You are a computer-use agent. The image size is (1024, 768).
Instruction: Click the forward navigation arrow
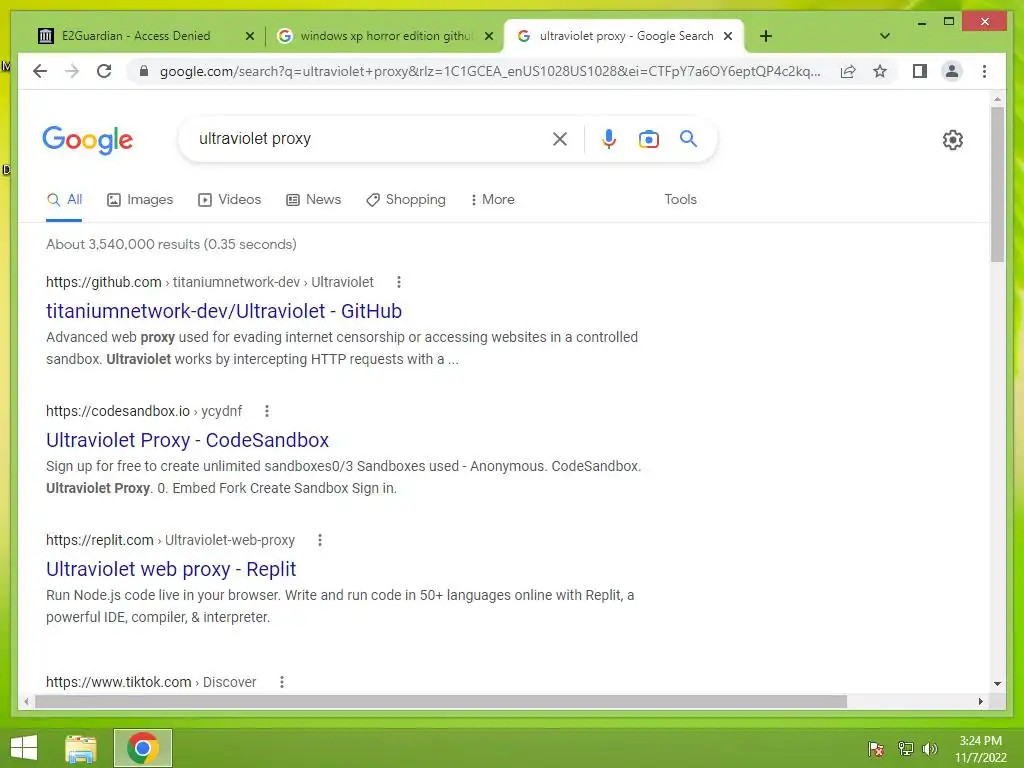coord(72,71)
